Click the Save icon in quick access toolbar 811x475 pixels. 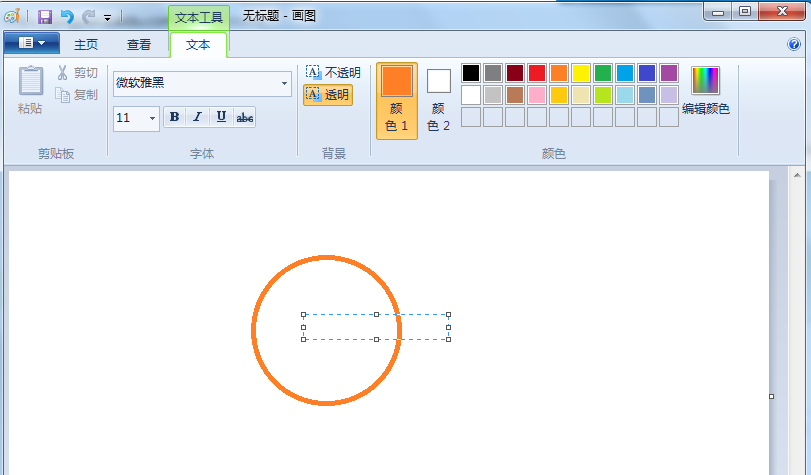[45, 17]
